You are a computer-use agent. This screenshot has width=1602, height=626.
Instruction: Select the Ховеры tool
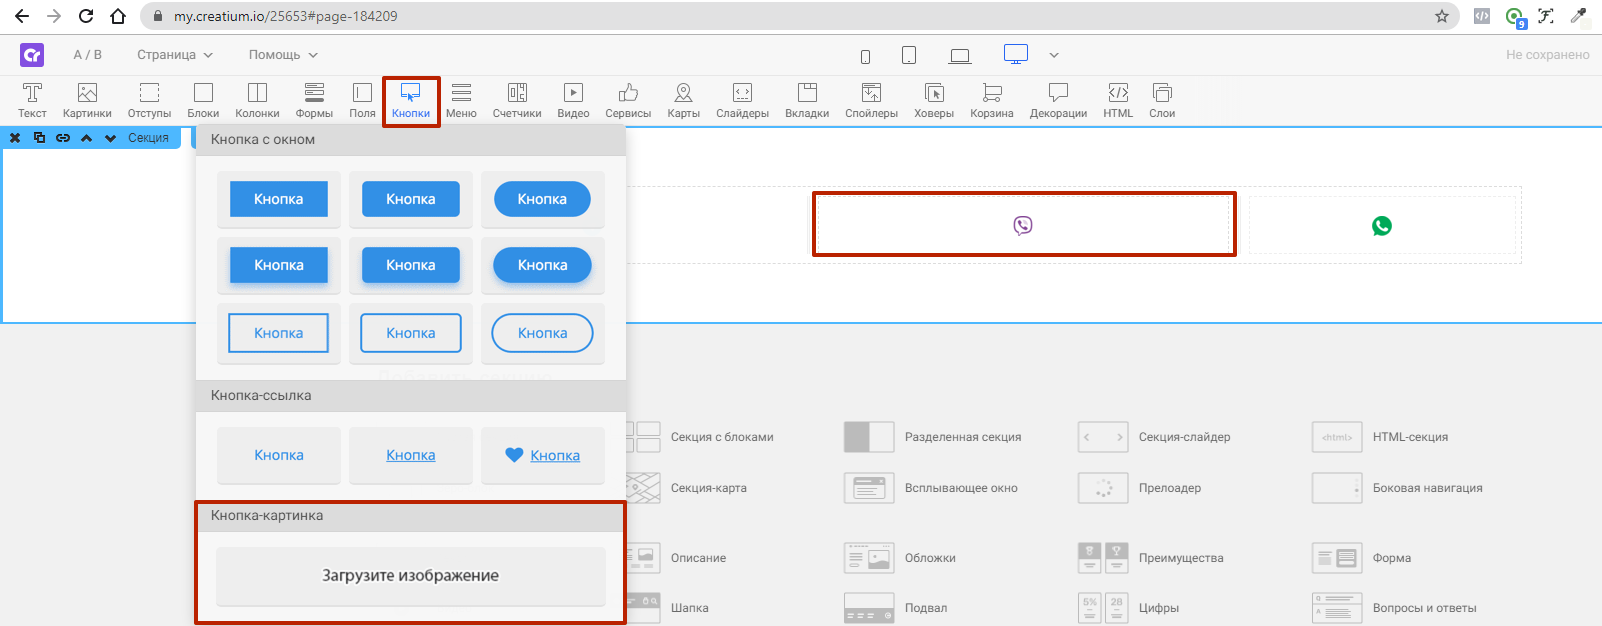(x=934, y=101)
